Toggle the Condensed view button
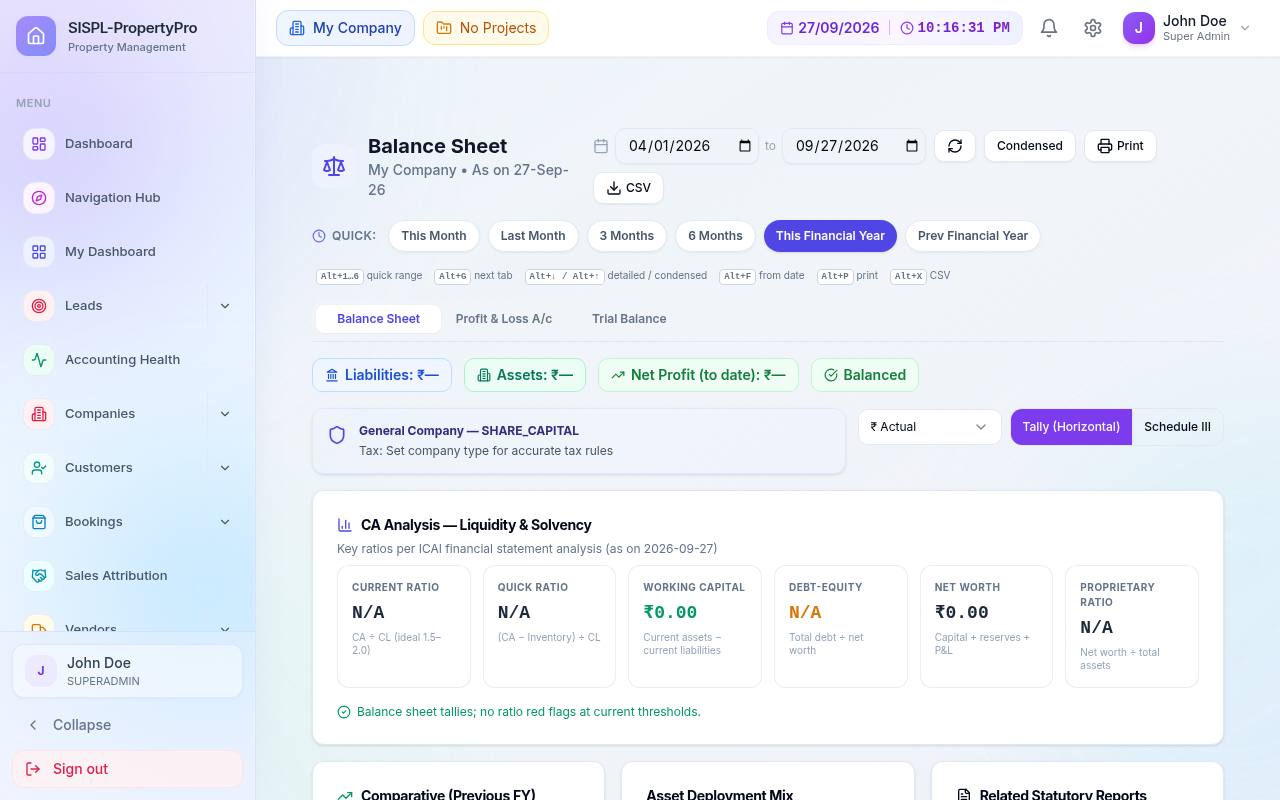Viewport: 1280px width, 800px height. [1030, 146]
